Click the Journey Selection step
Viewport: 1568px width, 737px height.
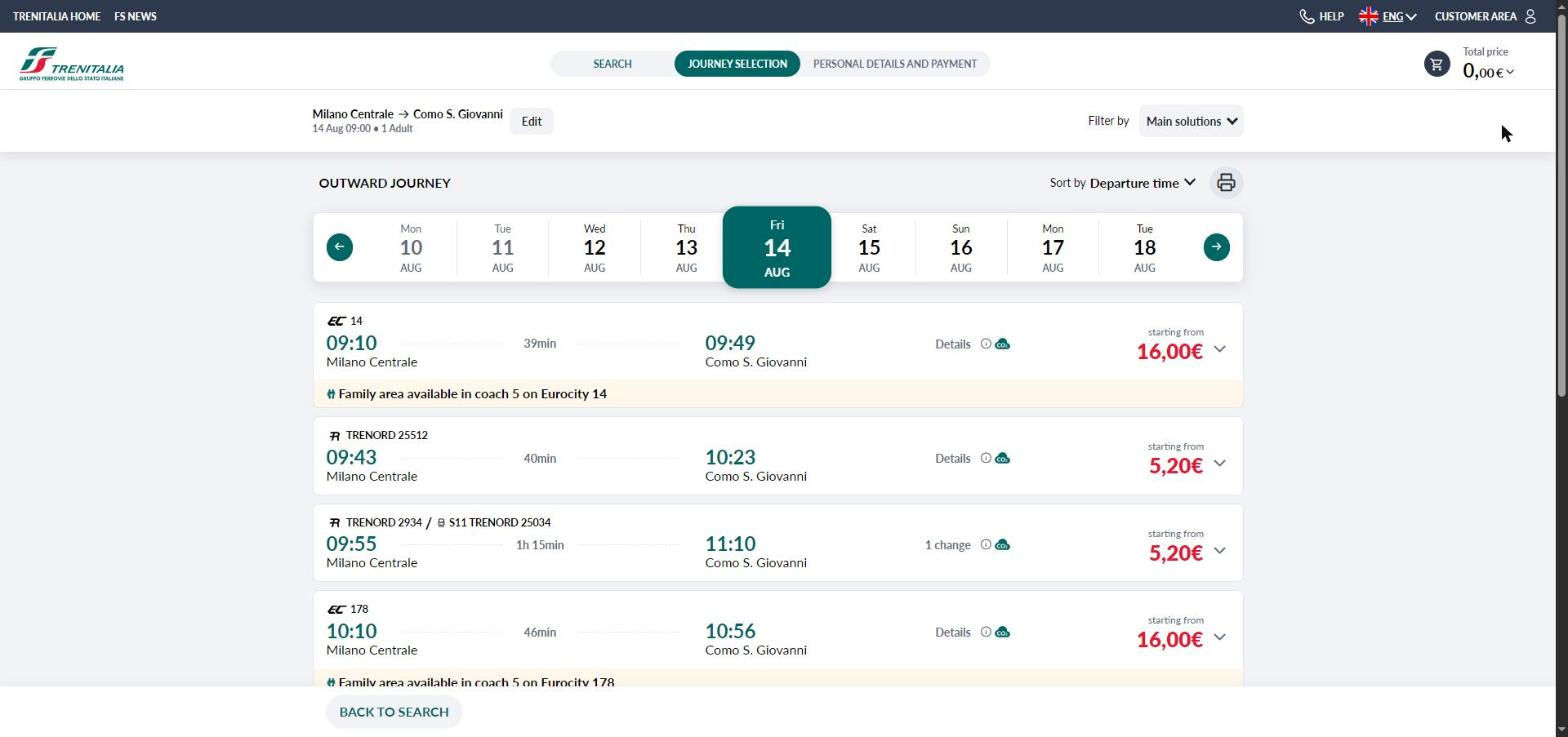pyautogui.click(x=737, y=64)
